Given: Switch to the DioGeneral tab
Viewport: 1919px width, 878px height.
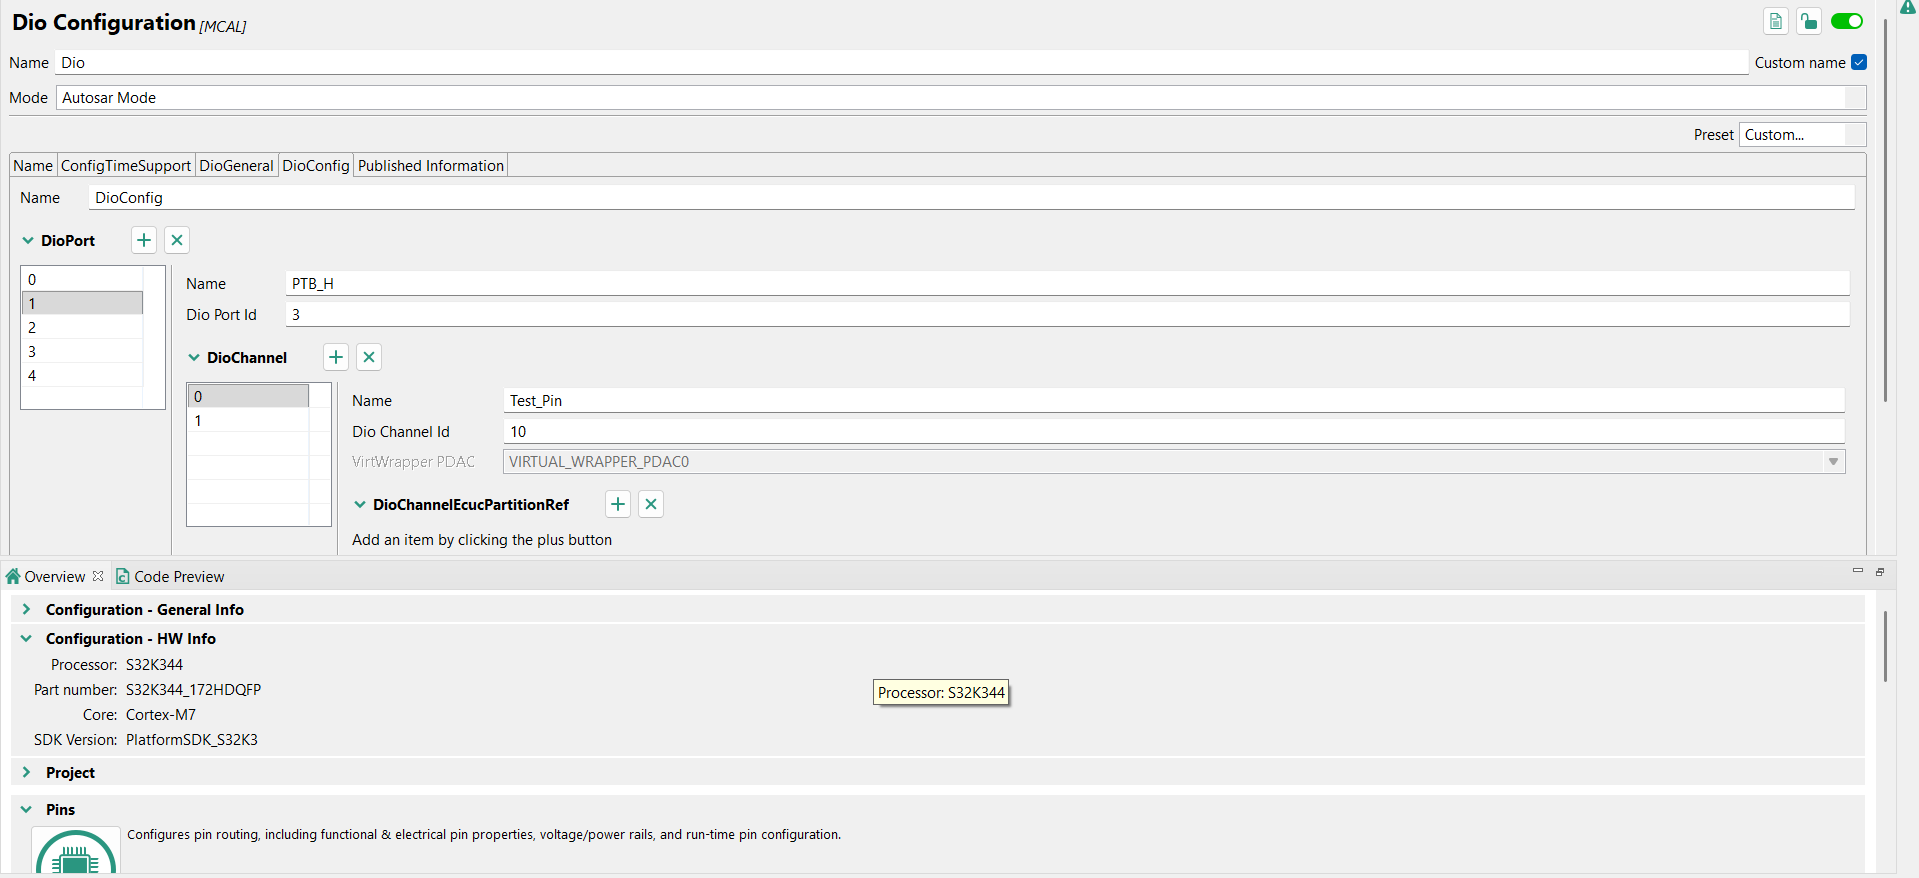Looking at the screenshot, I should [236, 166].
